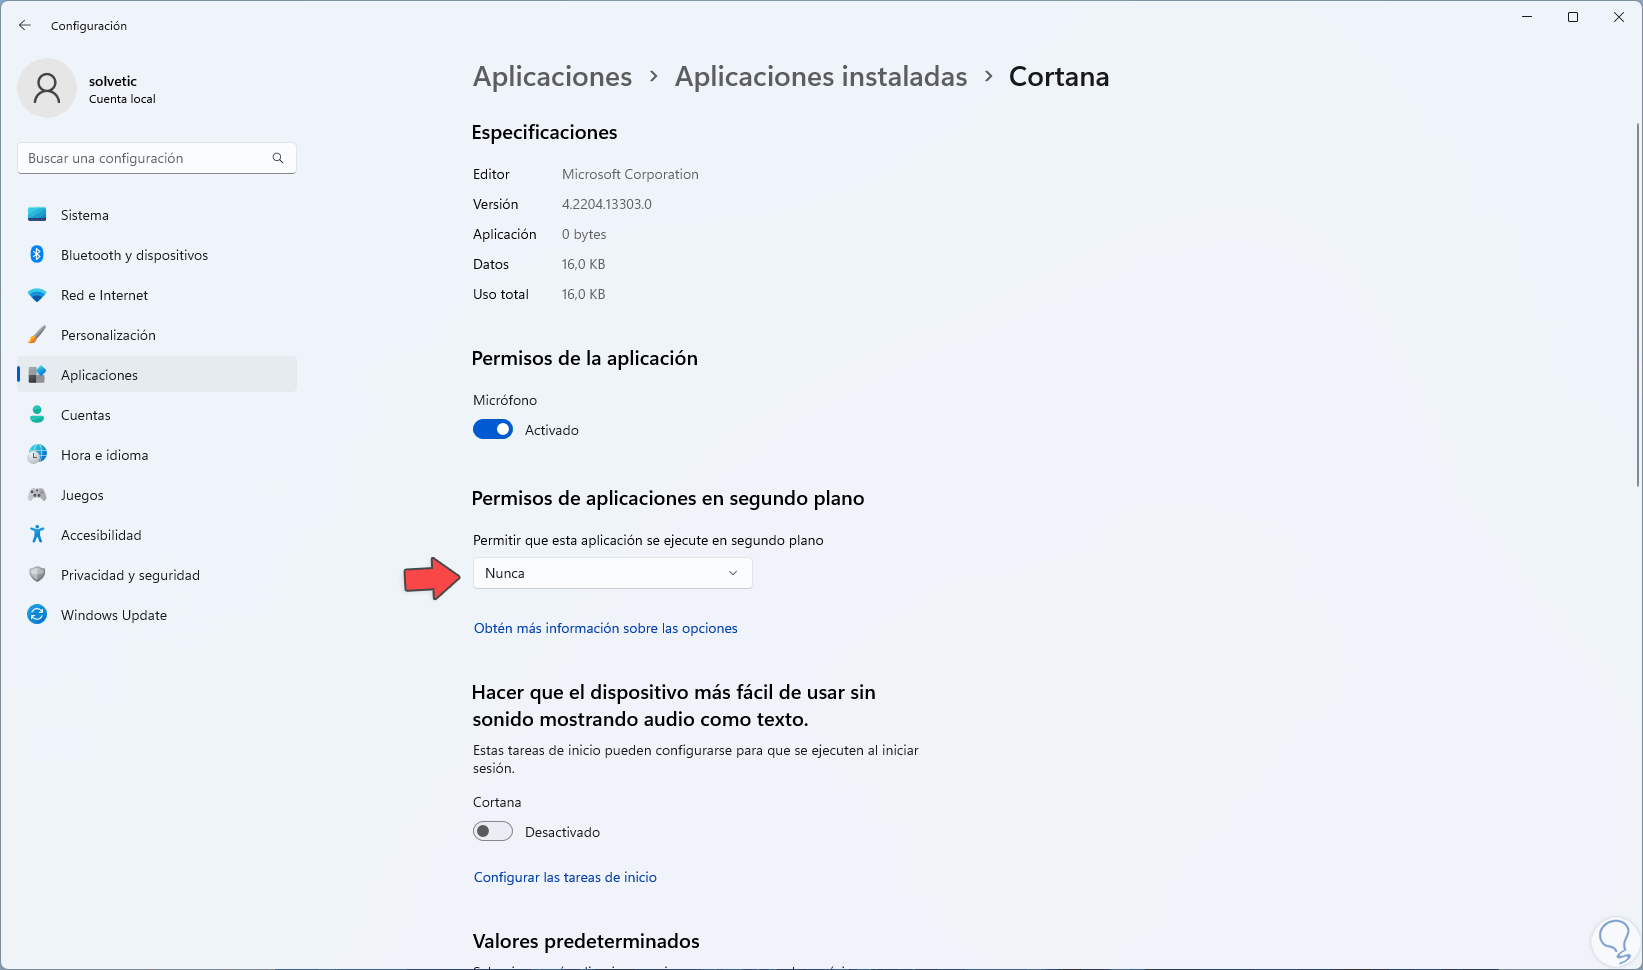1643x970 pixels.
Task: Open the solvetic user profile picture
Action: coord(47,88)
